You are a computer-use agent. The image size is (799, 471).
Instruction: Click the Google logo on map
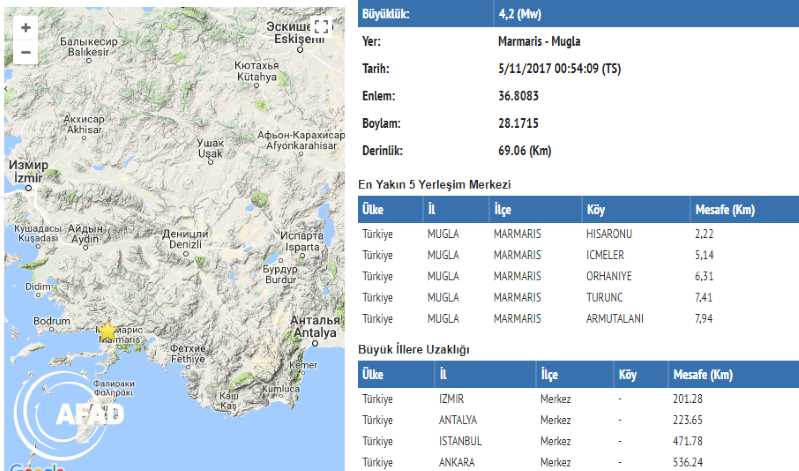[x=40, y=466]
